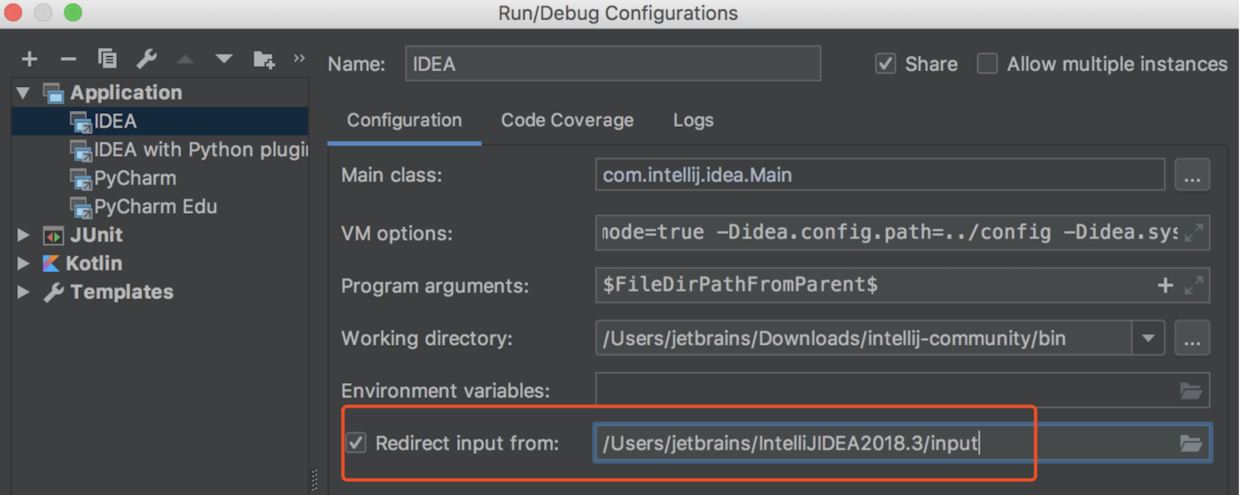The height and width of the screenshot is (495, 1240).
Task: Click into the Name field
Action: [613, 64]
